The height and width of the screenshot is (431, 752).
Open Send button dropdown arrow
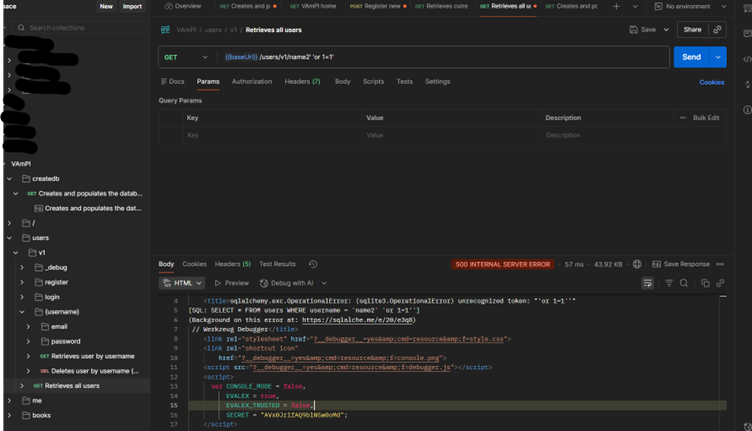point(718,57)
